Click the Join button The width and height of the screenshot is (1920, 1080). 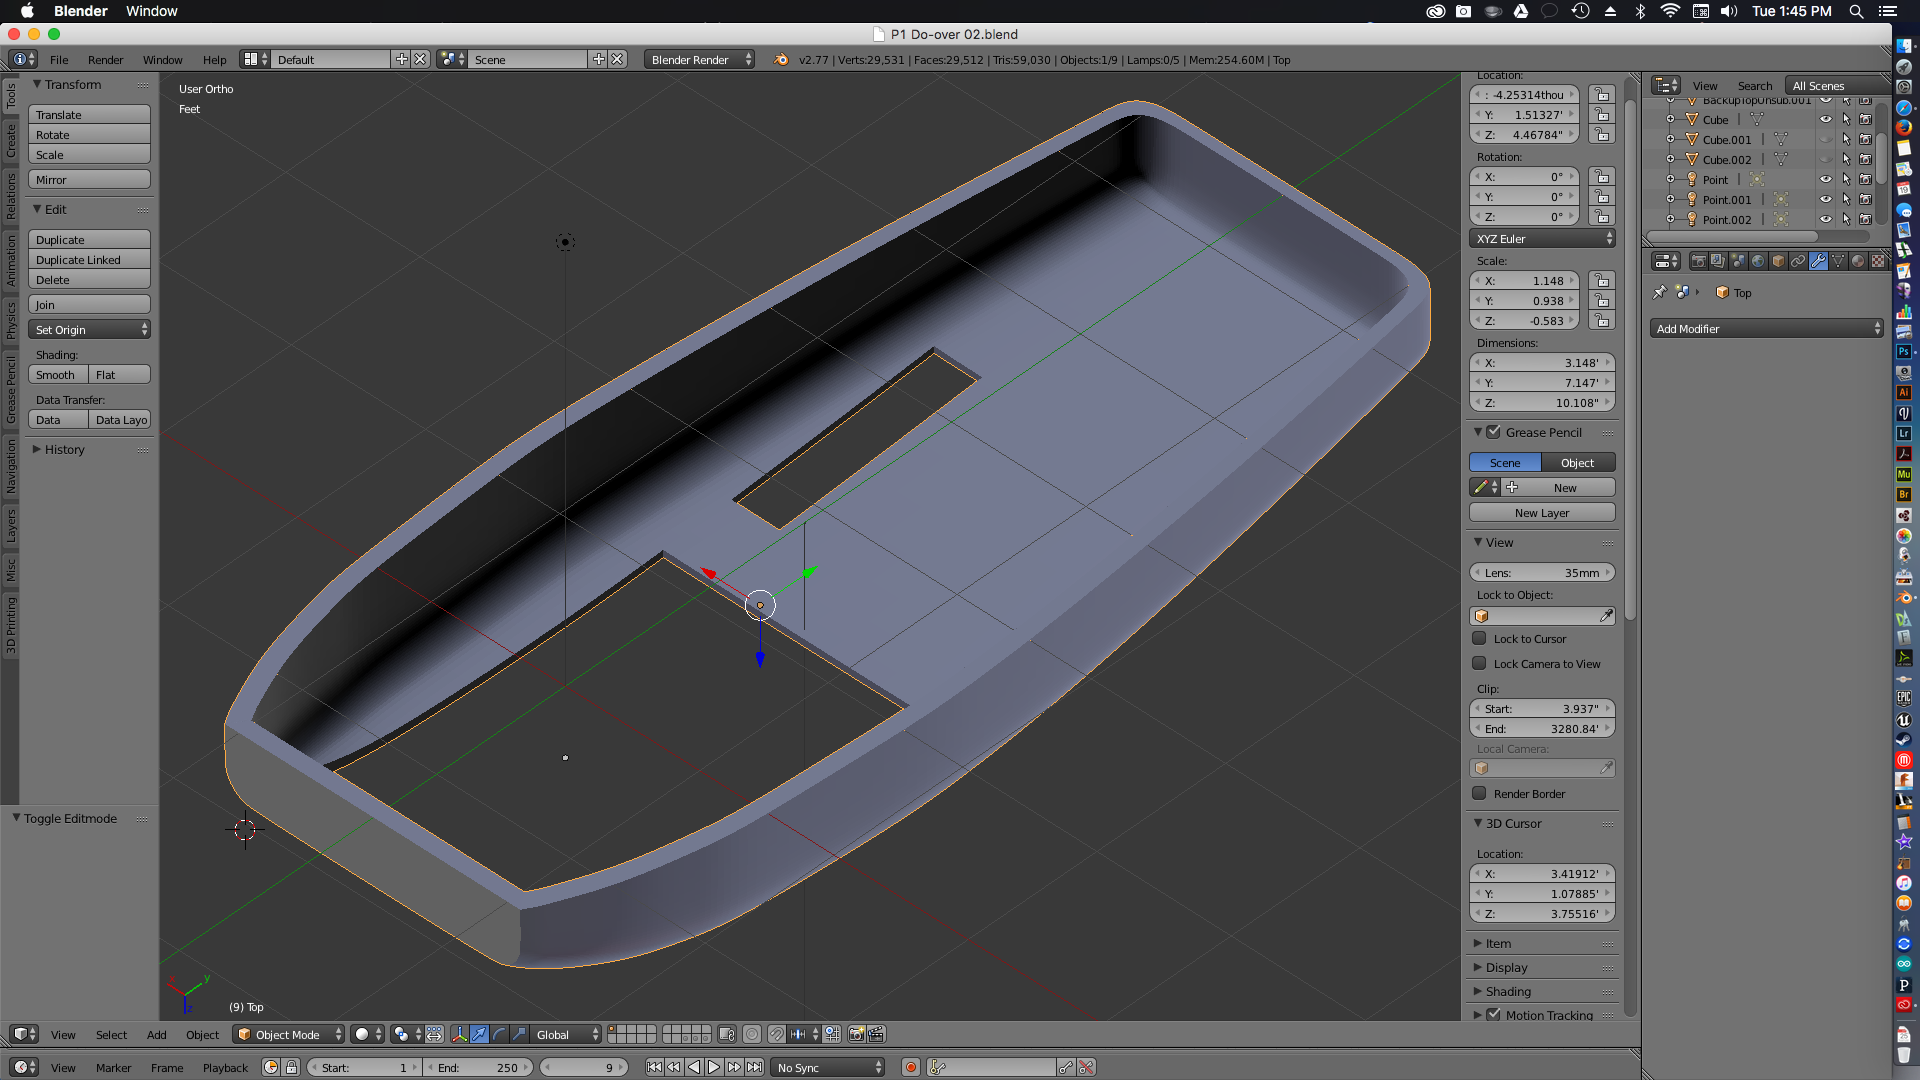[89, 304]
